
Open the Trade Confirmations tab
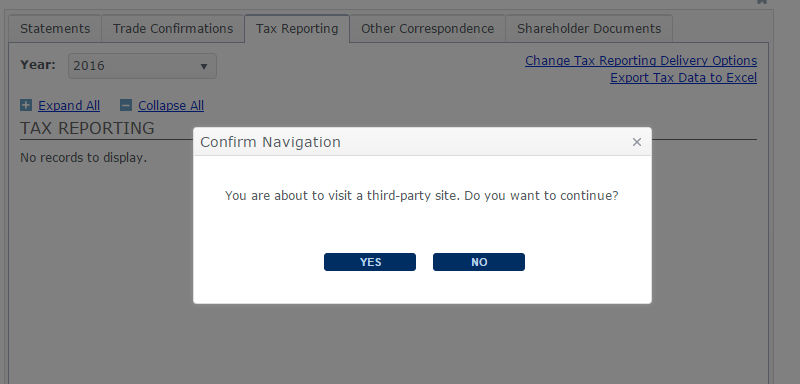pyautogui.click(x=173, y=29)
